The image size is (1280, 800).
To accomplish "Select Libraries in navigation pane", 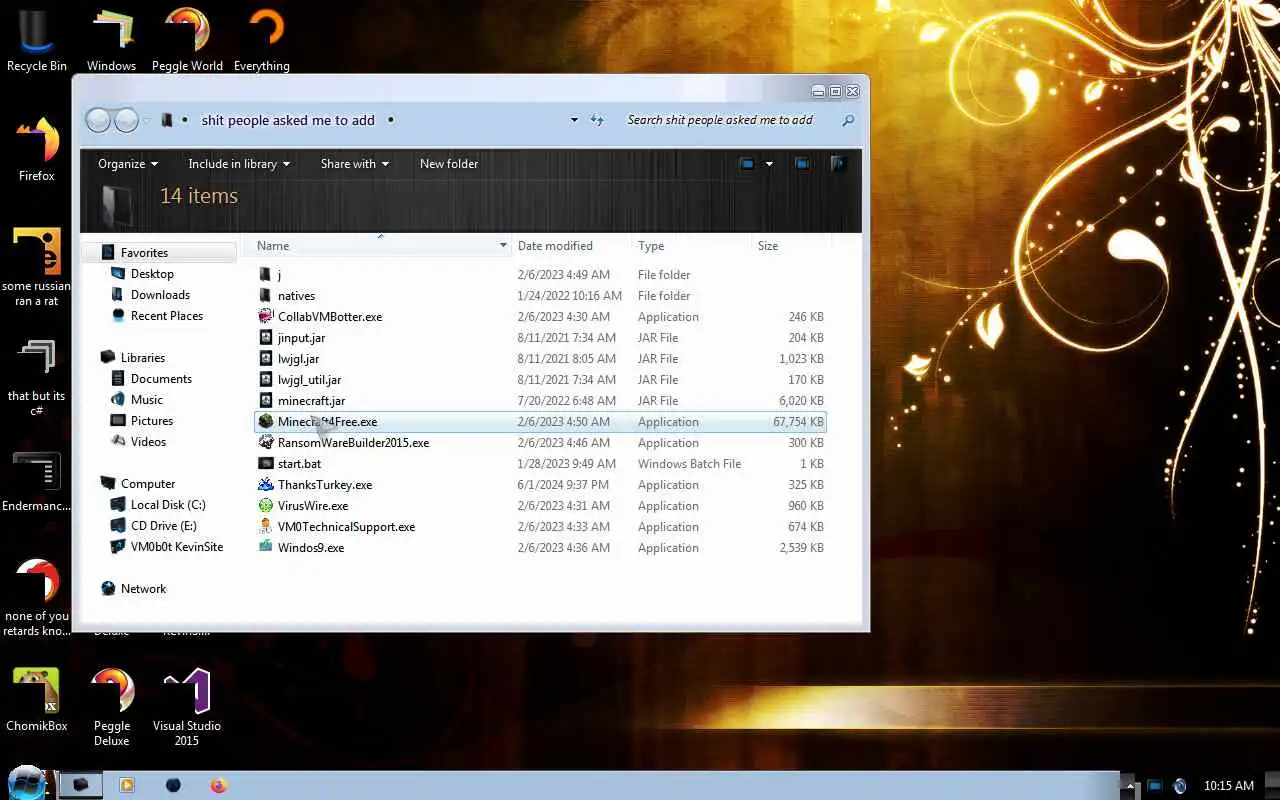I will 143,358.
